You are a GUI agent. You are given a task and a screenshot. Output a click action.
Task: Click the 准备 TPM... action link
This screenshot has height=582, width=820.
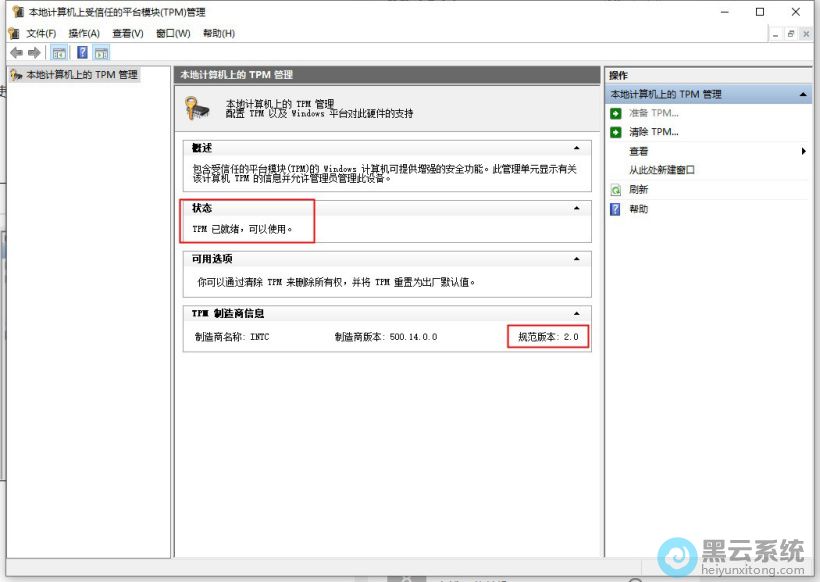pos(653,113)
